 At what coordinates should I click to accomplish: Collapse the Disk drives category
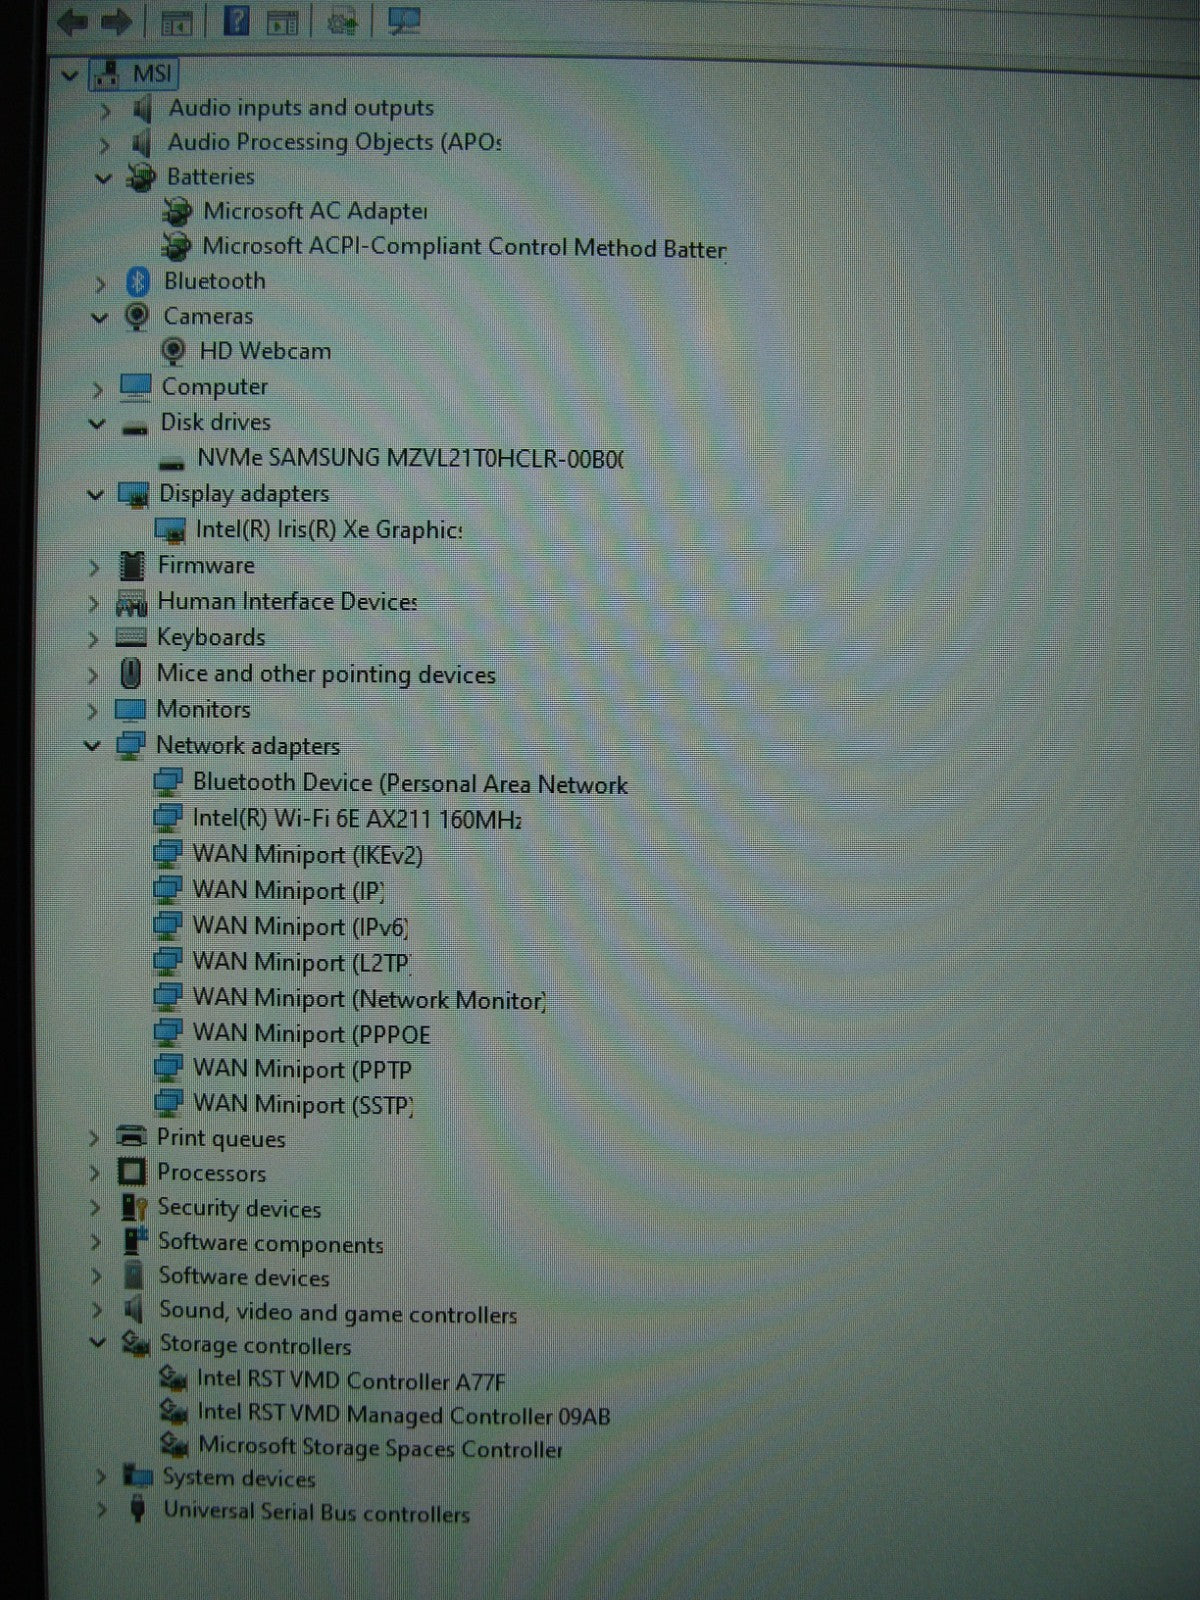pyautogui.click(x=97, y=424)
